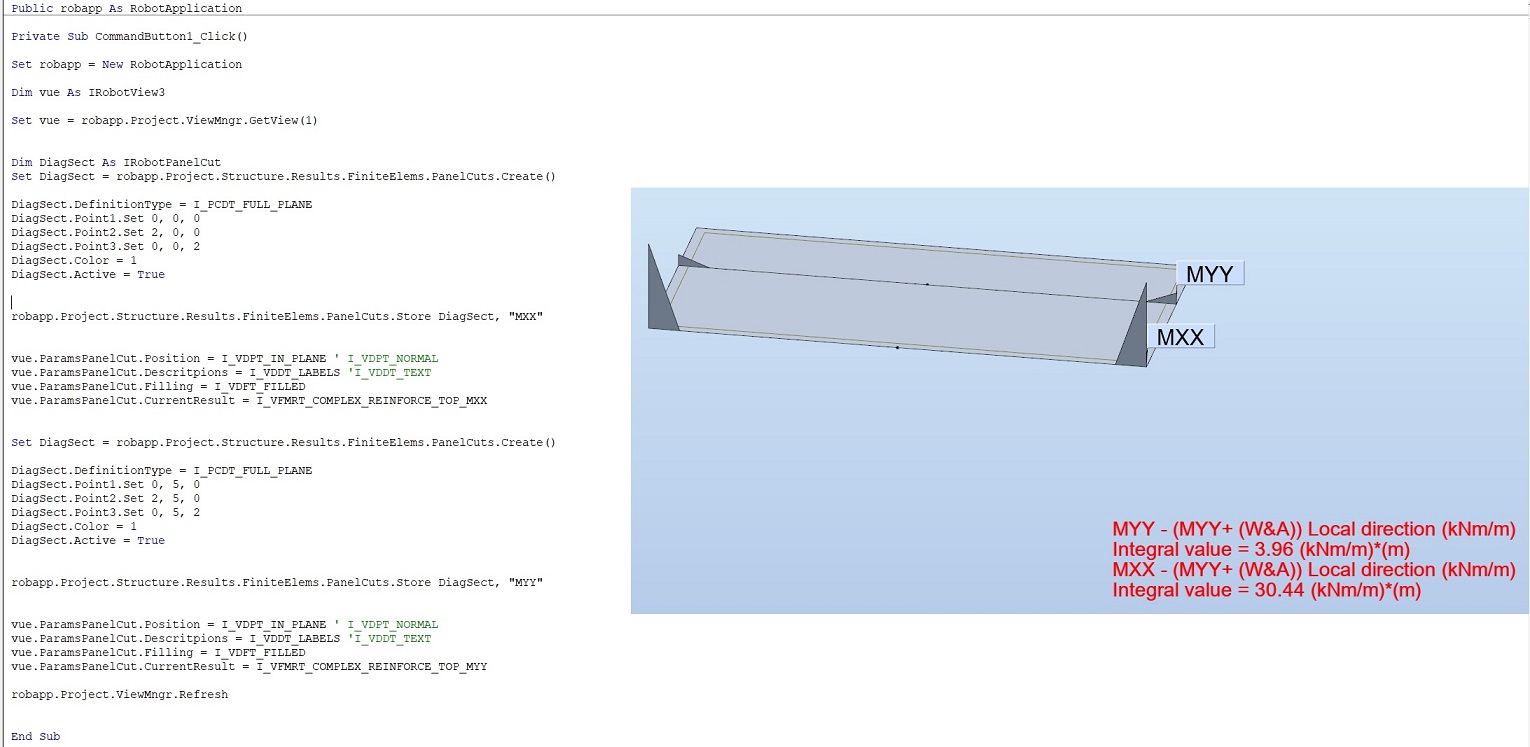This screenshot has height=747, width=1530.
Task: Click CurrentResult line ending in REINFORCE_TOP_MYY
Action: click(x=249, y=666)
